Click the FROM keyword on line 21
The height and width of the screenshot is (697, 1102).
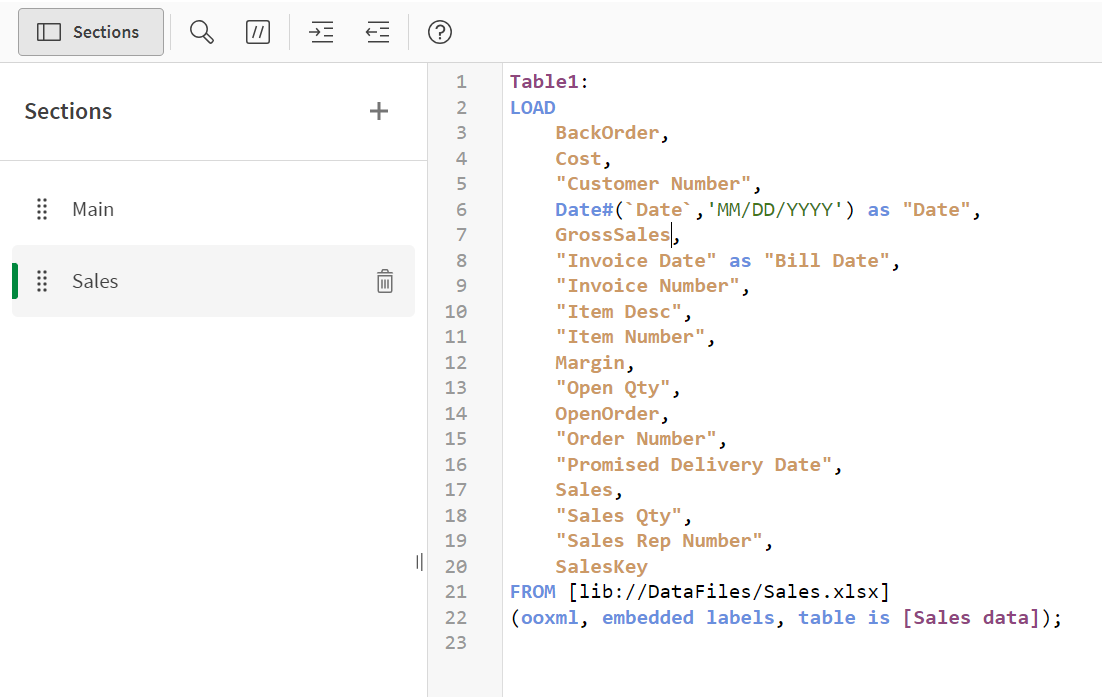pos(533,592)
